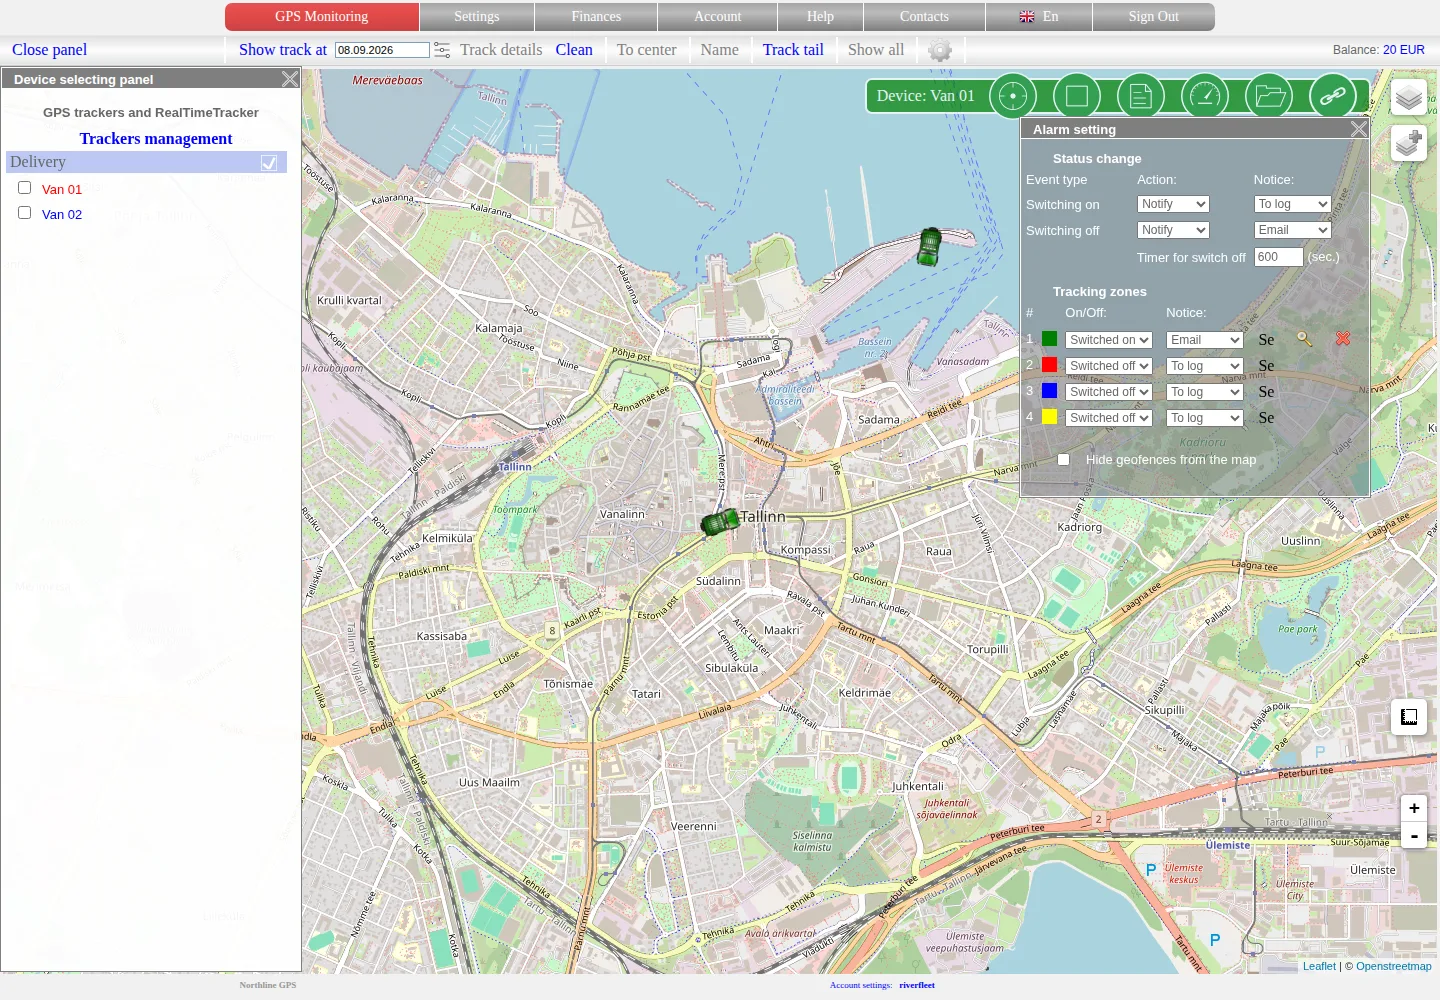The height and width of the screenshot is (1000, 1440).
Task: Open the Finances menu
Action: pyautogui.click(x=596, y=17)
